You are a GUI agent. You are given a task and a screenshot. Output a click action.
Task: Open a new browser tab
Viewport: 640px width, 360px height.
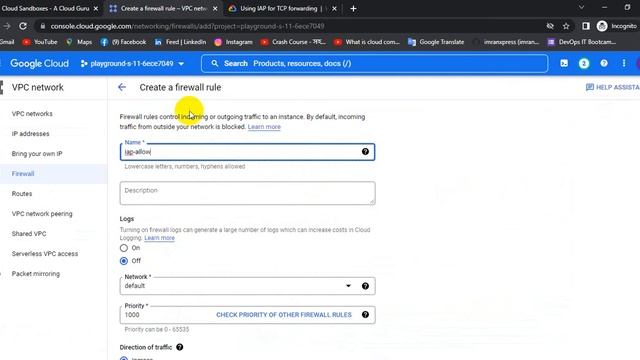click(353, 9)
